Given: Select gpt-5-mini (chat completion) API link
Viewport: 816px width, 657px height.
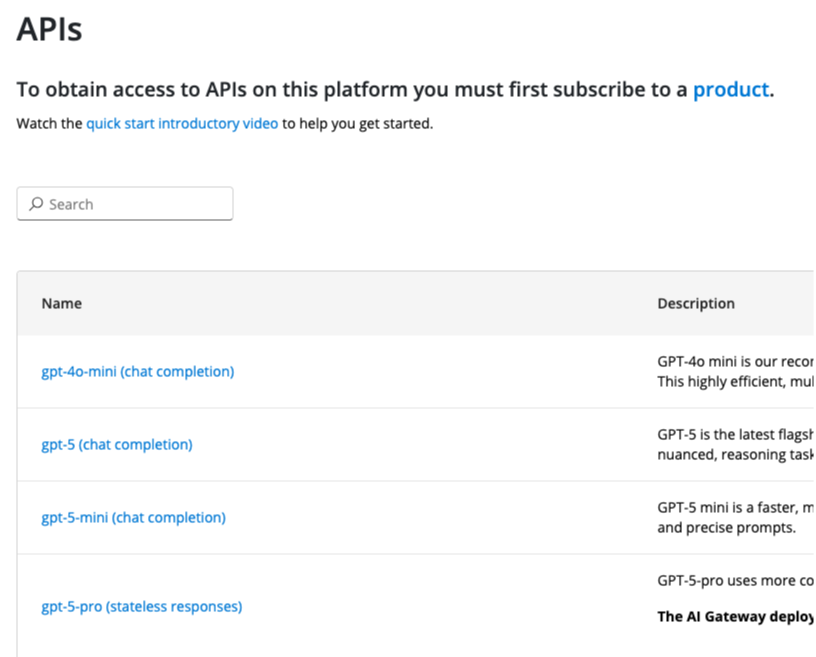Looking at the screenshot, I should [x=133, y=518].
